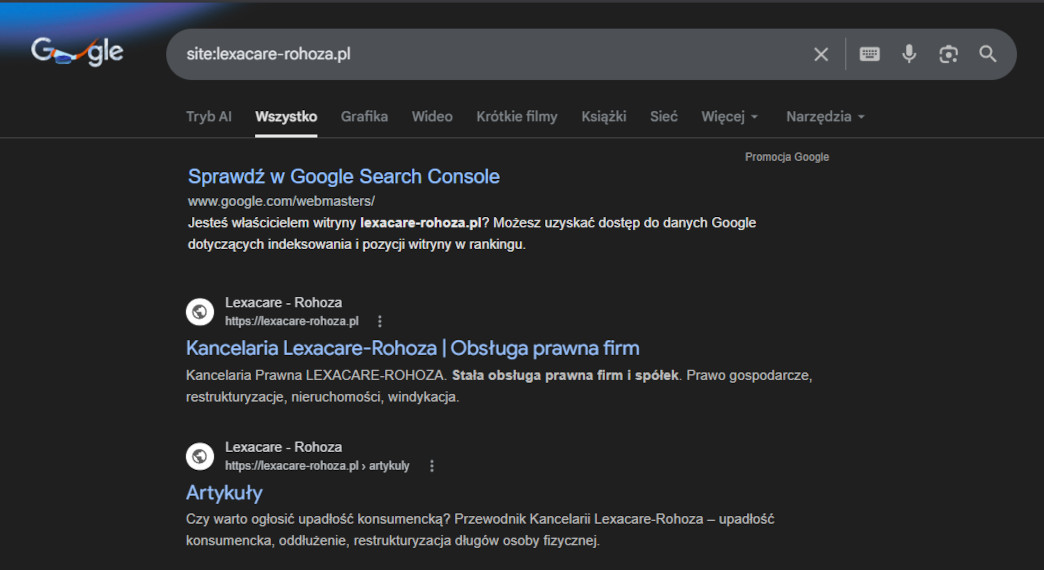The height and width of the screenshot is (570, 1044).
Task: Open the Książki tab
Action: click(604, 117)
